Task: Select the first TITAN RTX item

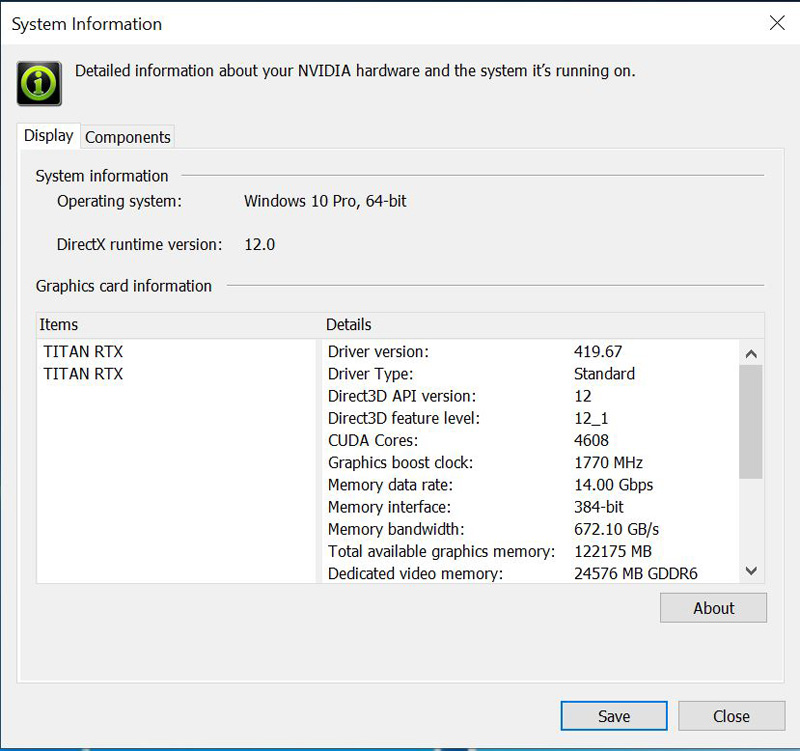Action: pos(83,352)
